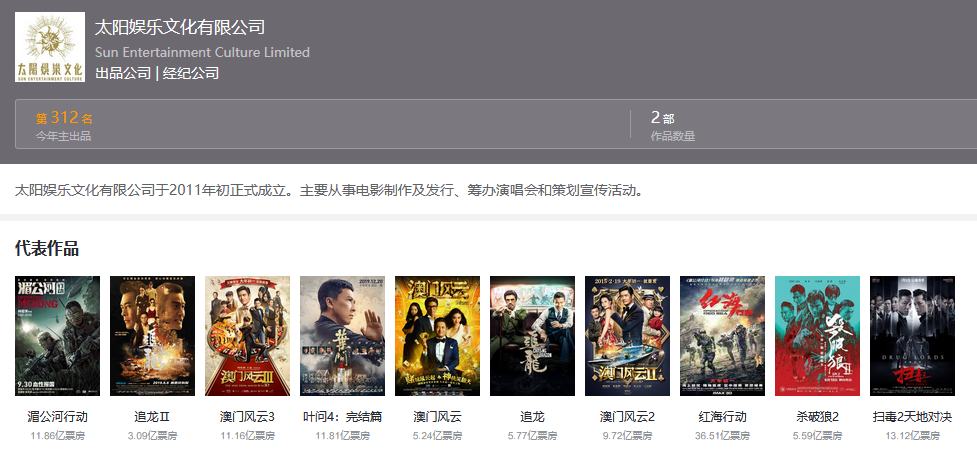Viewport: 977px width, 458px height.
Task: Click the 今年主出品 label
Action: tap(63, 136)
